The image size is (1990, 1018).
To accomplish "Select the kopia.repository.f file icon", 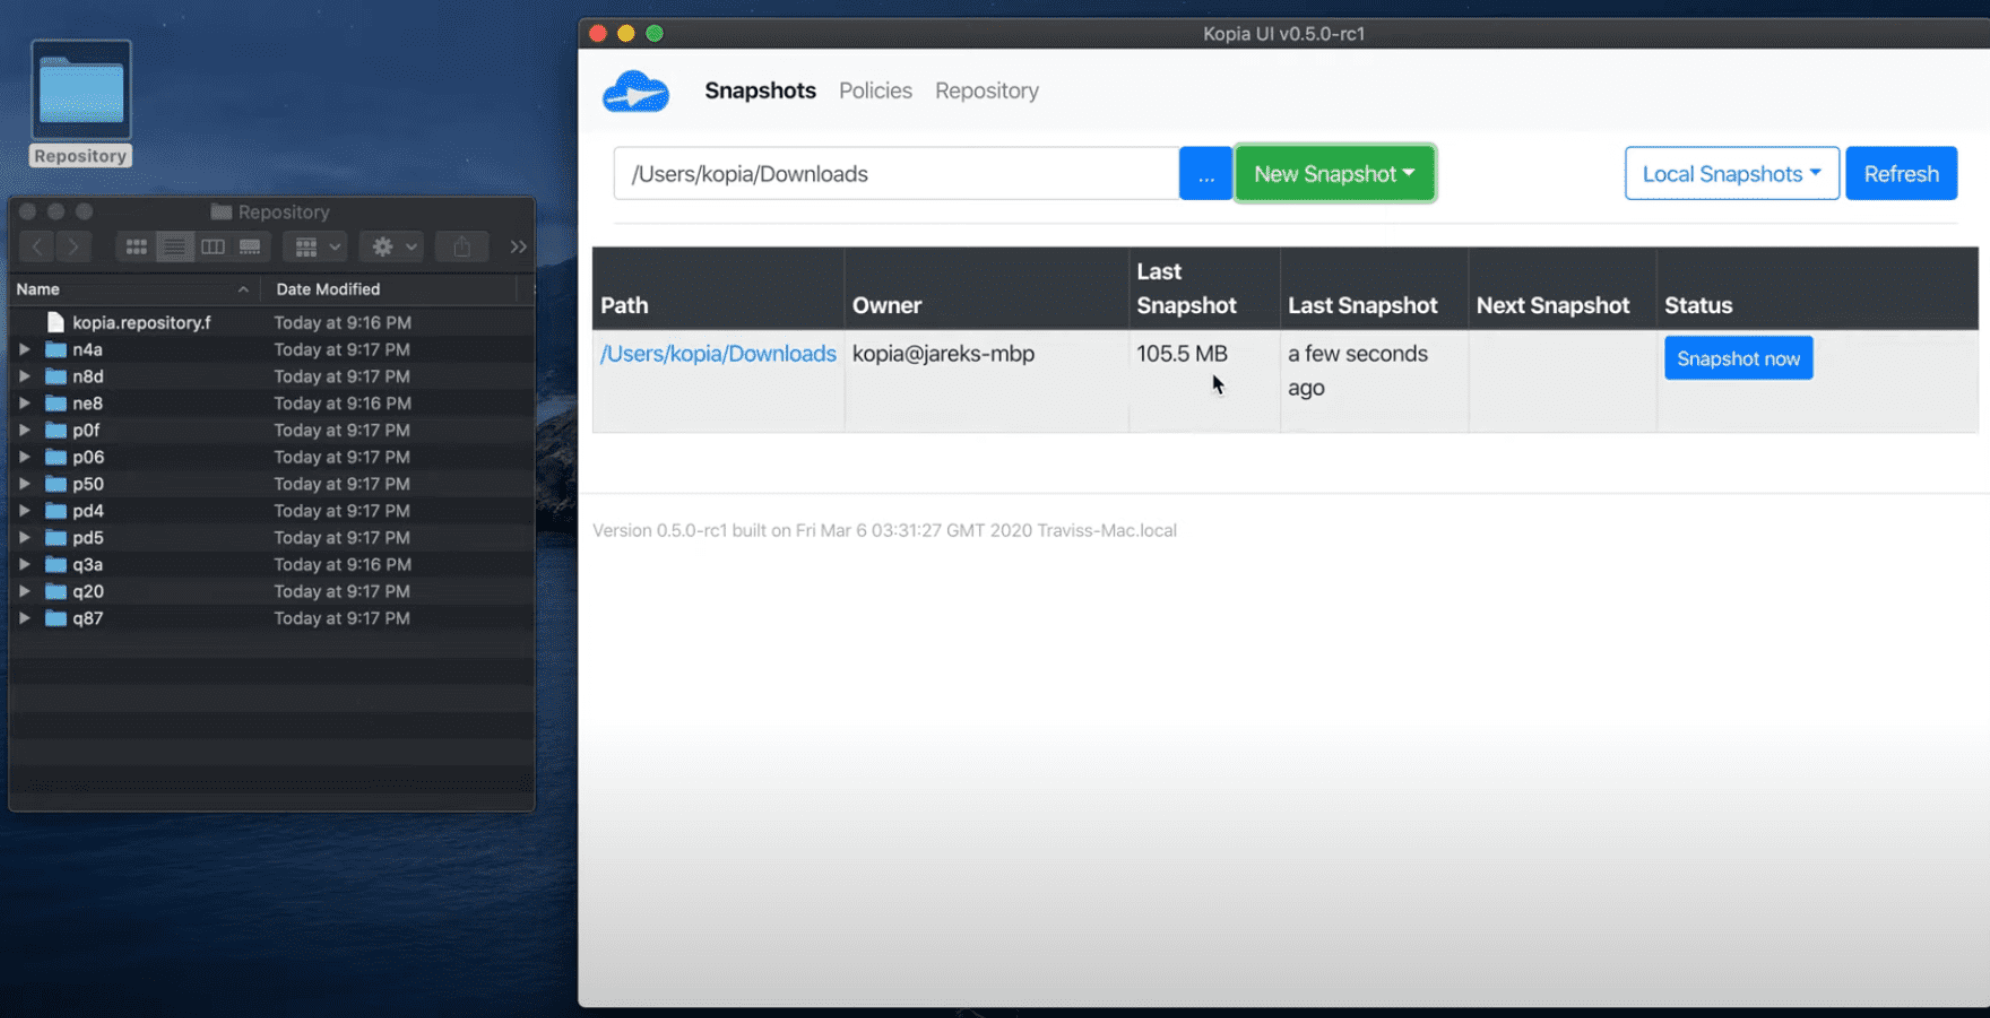I will coord(56,322).
